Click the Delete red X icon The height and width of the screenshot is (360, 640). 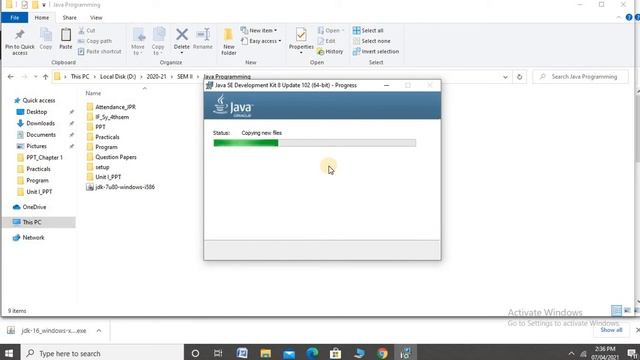tap(182, 35)
